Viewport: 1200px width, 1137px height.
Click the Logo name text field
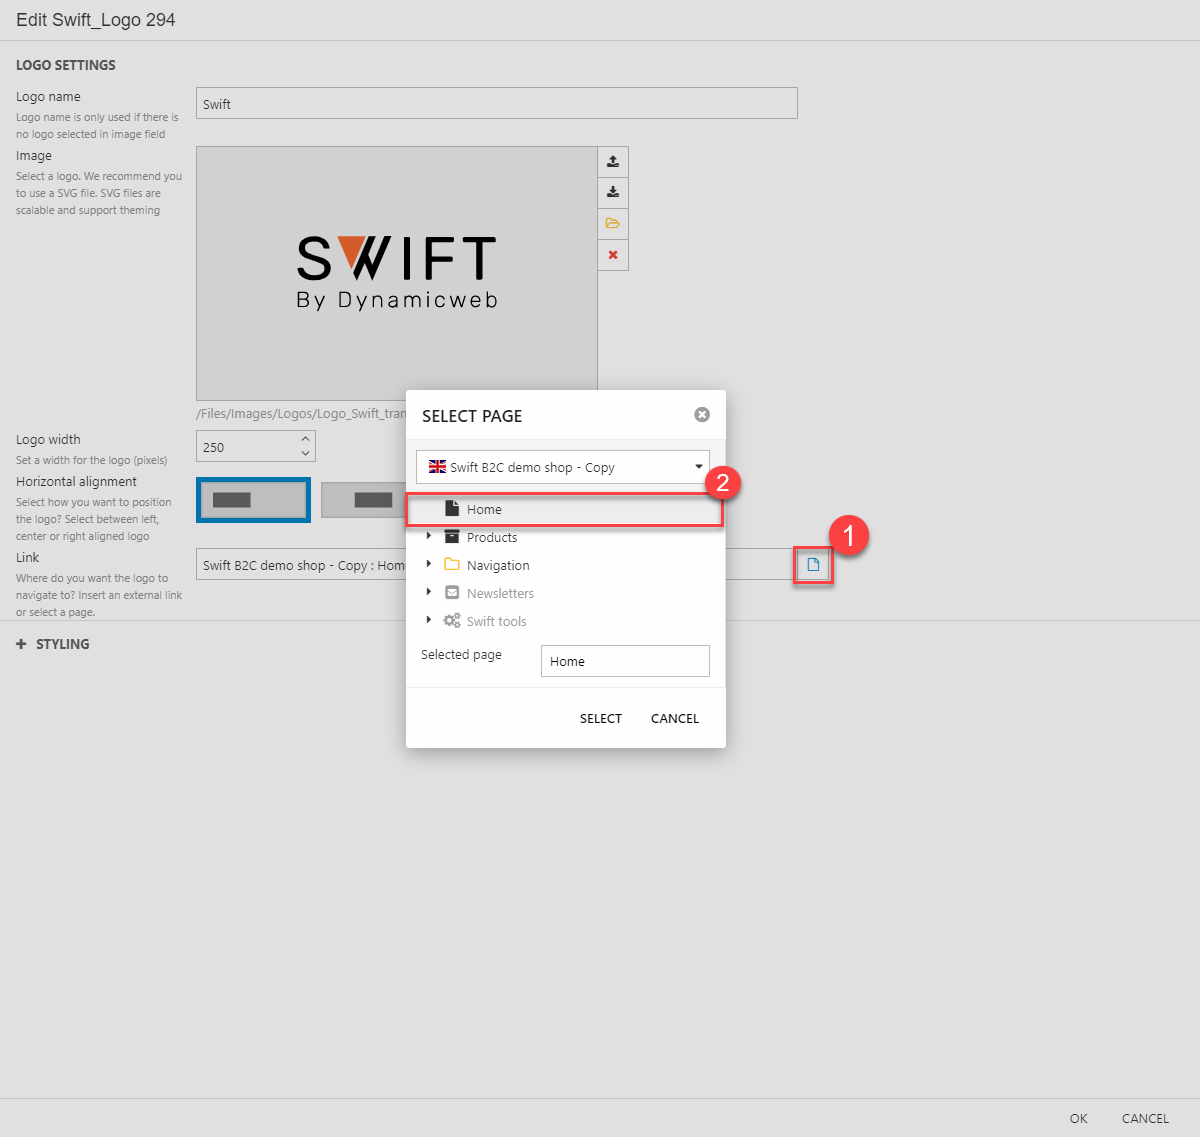click(x=496, y=104)
